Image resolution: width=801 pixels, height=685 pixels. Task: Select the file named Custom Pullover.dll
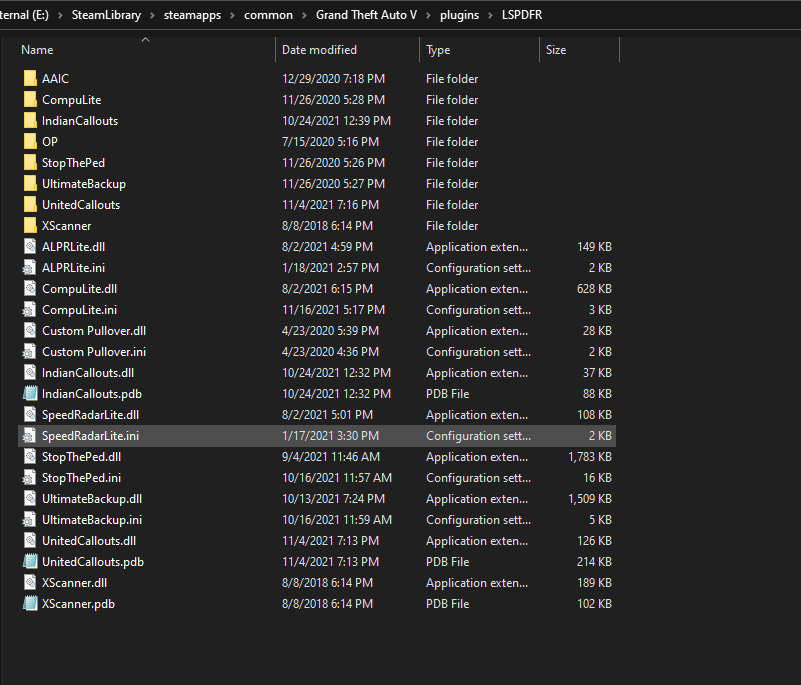94,330
